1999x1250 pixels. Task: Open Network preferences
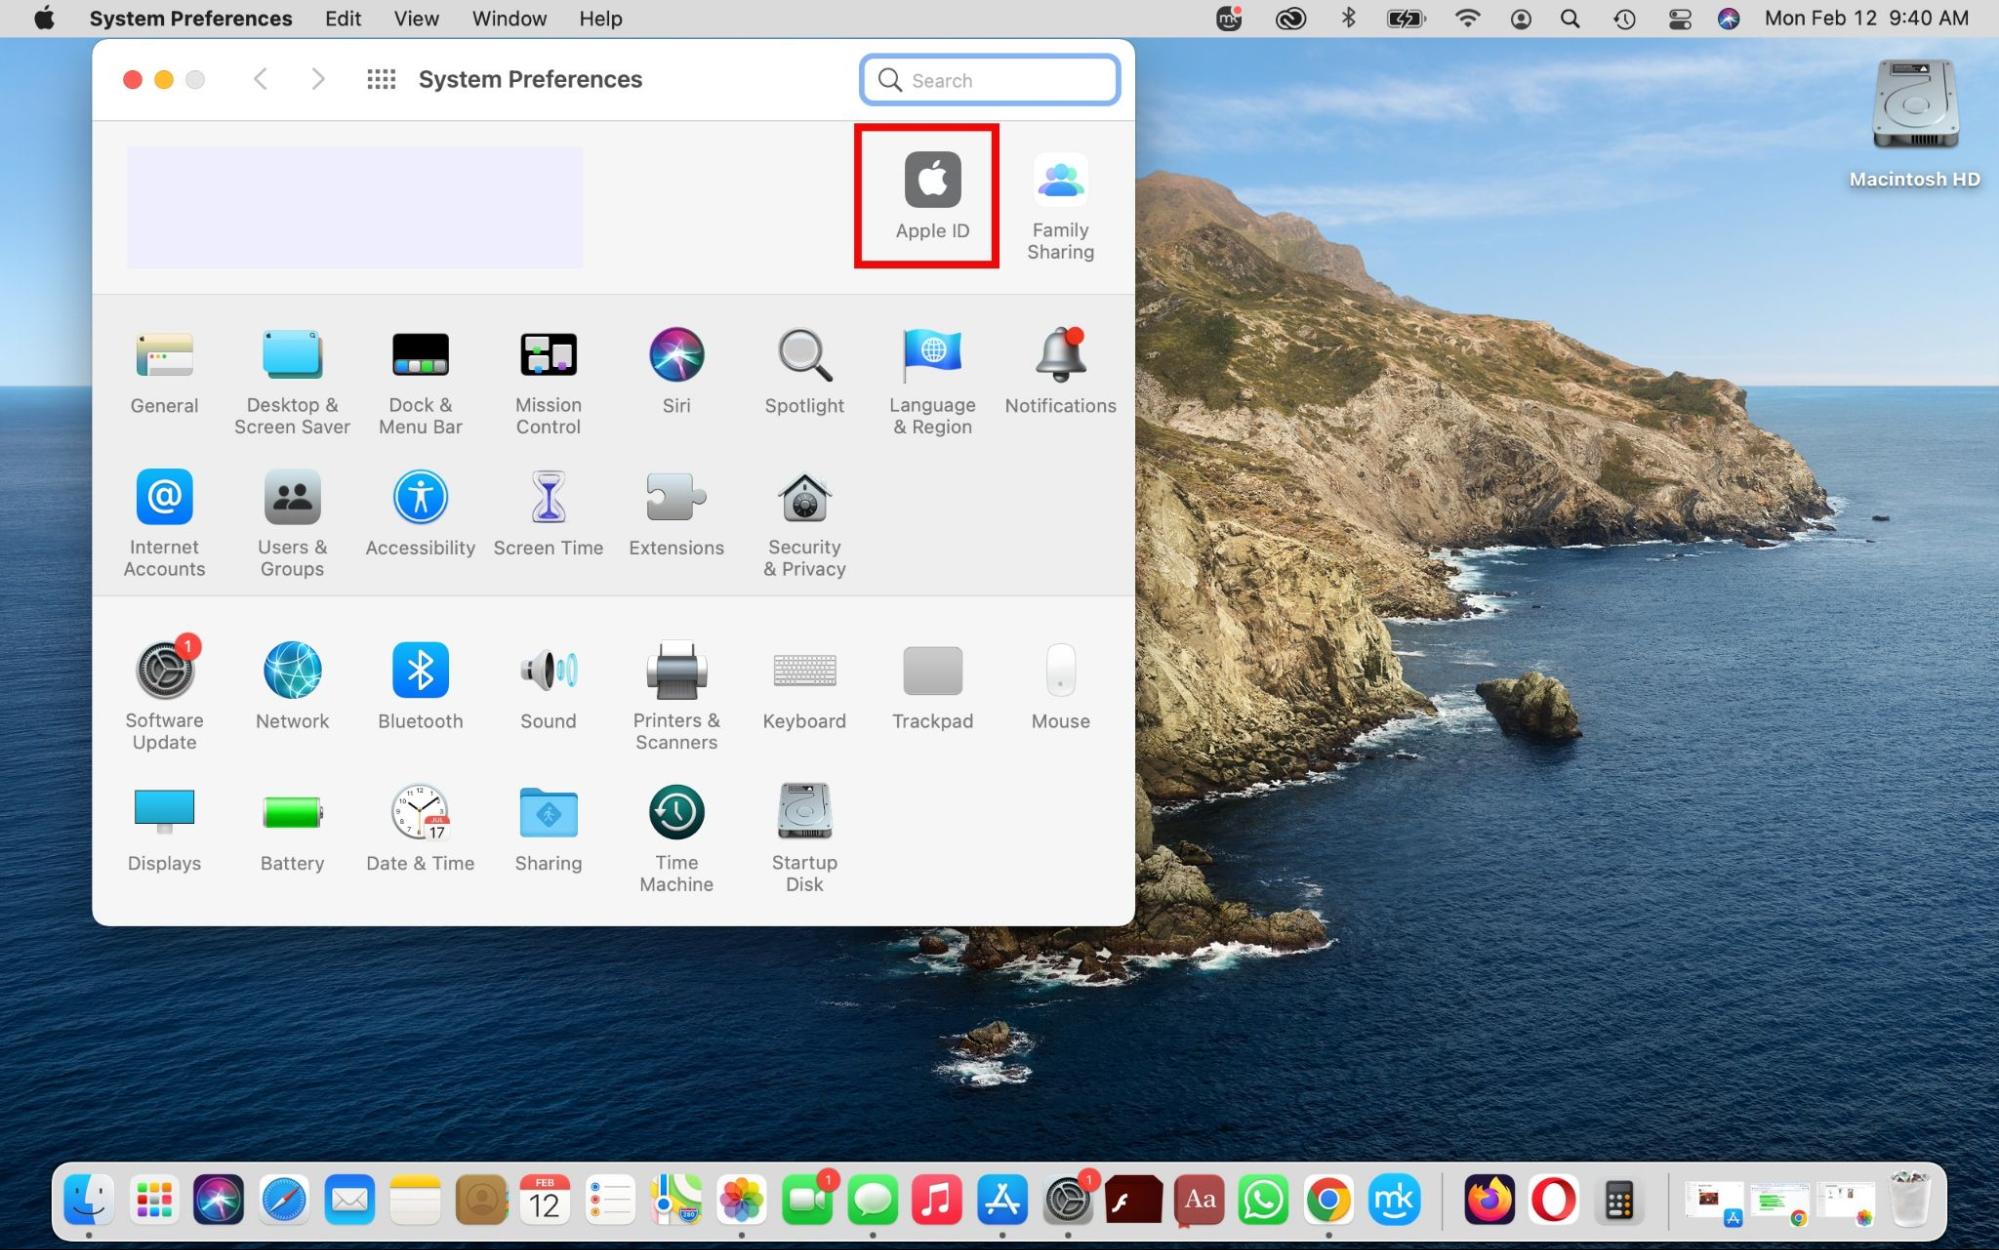pos(292,686)
